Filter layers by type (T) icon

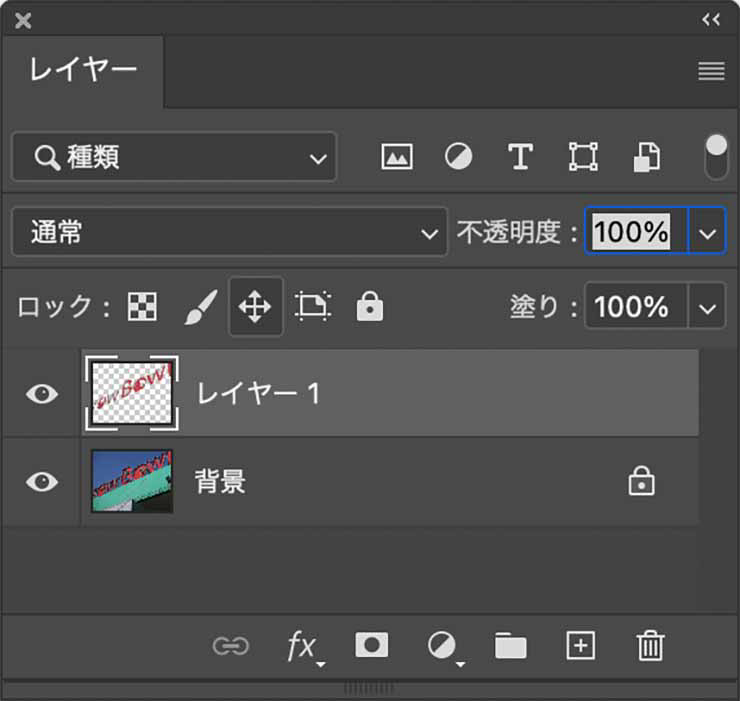point(520,157)
